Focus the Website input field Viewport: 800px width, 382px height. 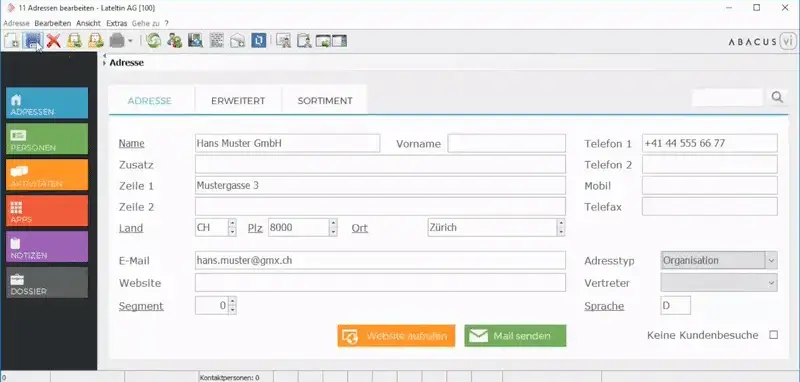pos(381,283)
